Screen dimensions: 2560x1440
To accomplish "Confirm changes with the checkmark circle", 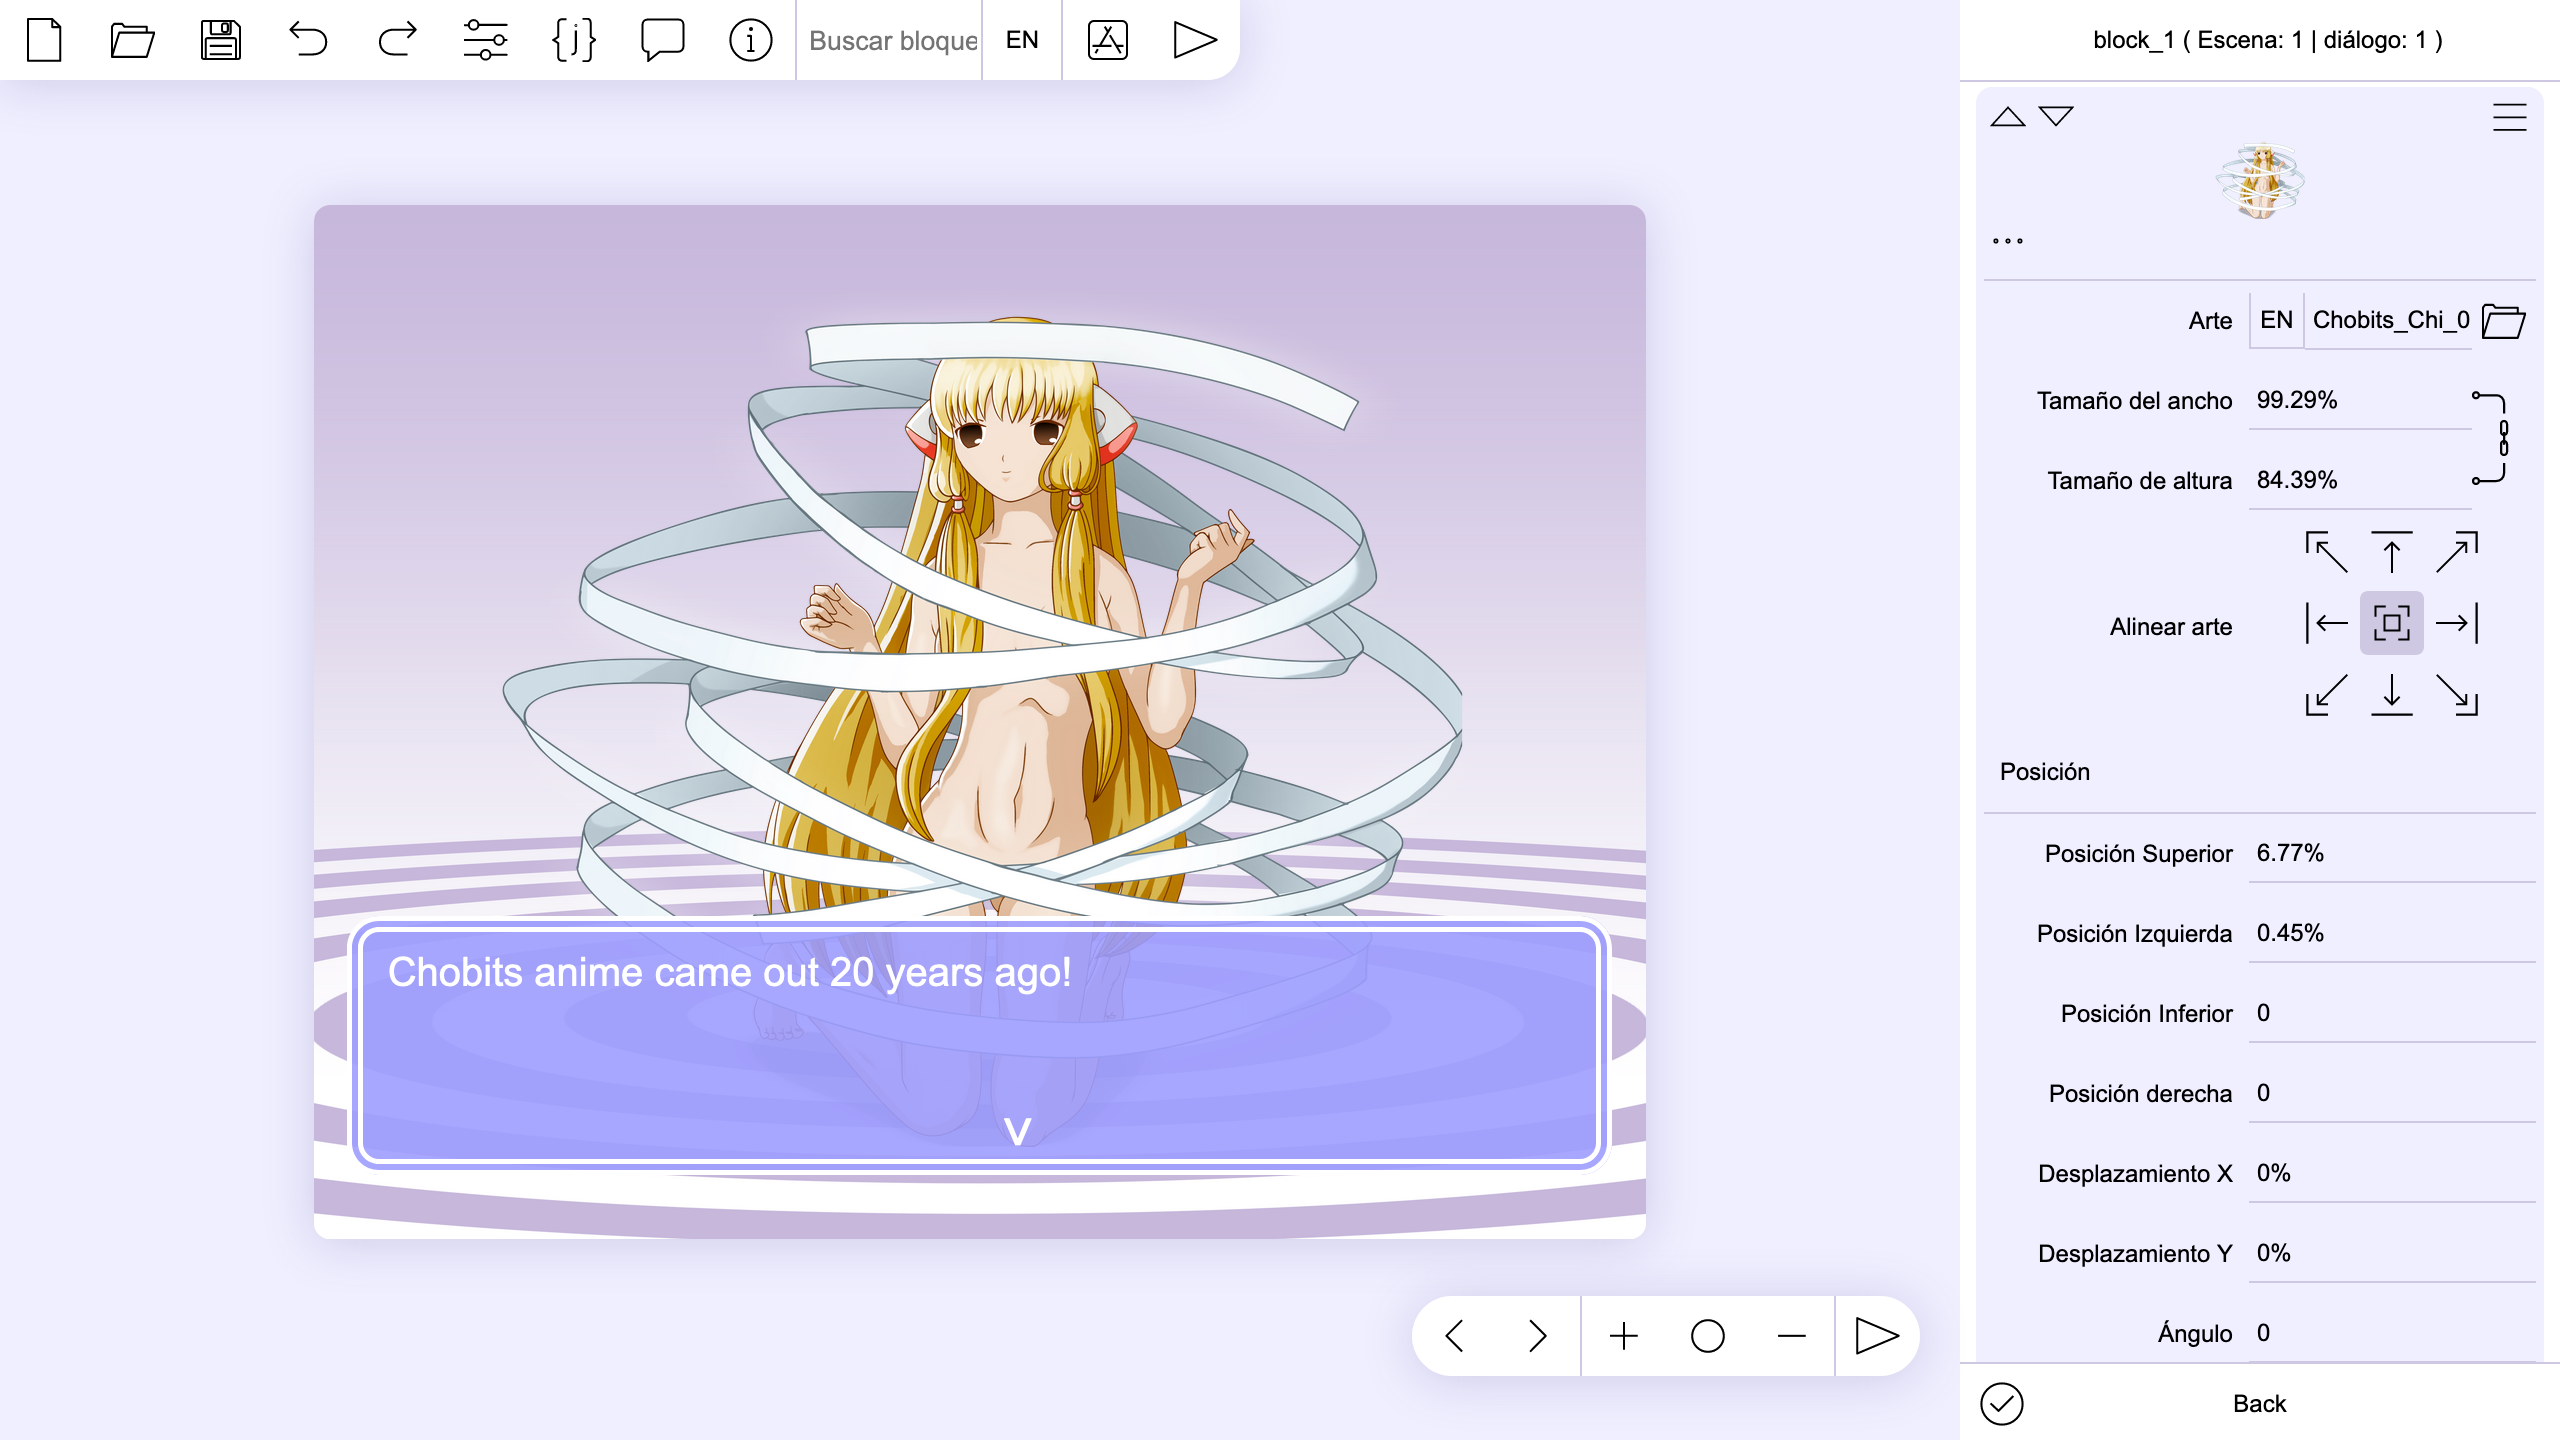I will point(2001,1404).
